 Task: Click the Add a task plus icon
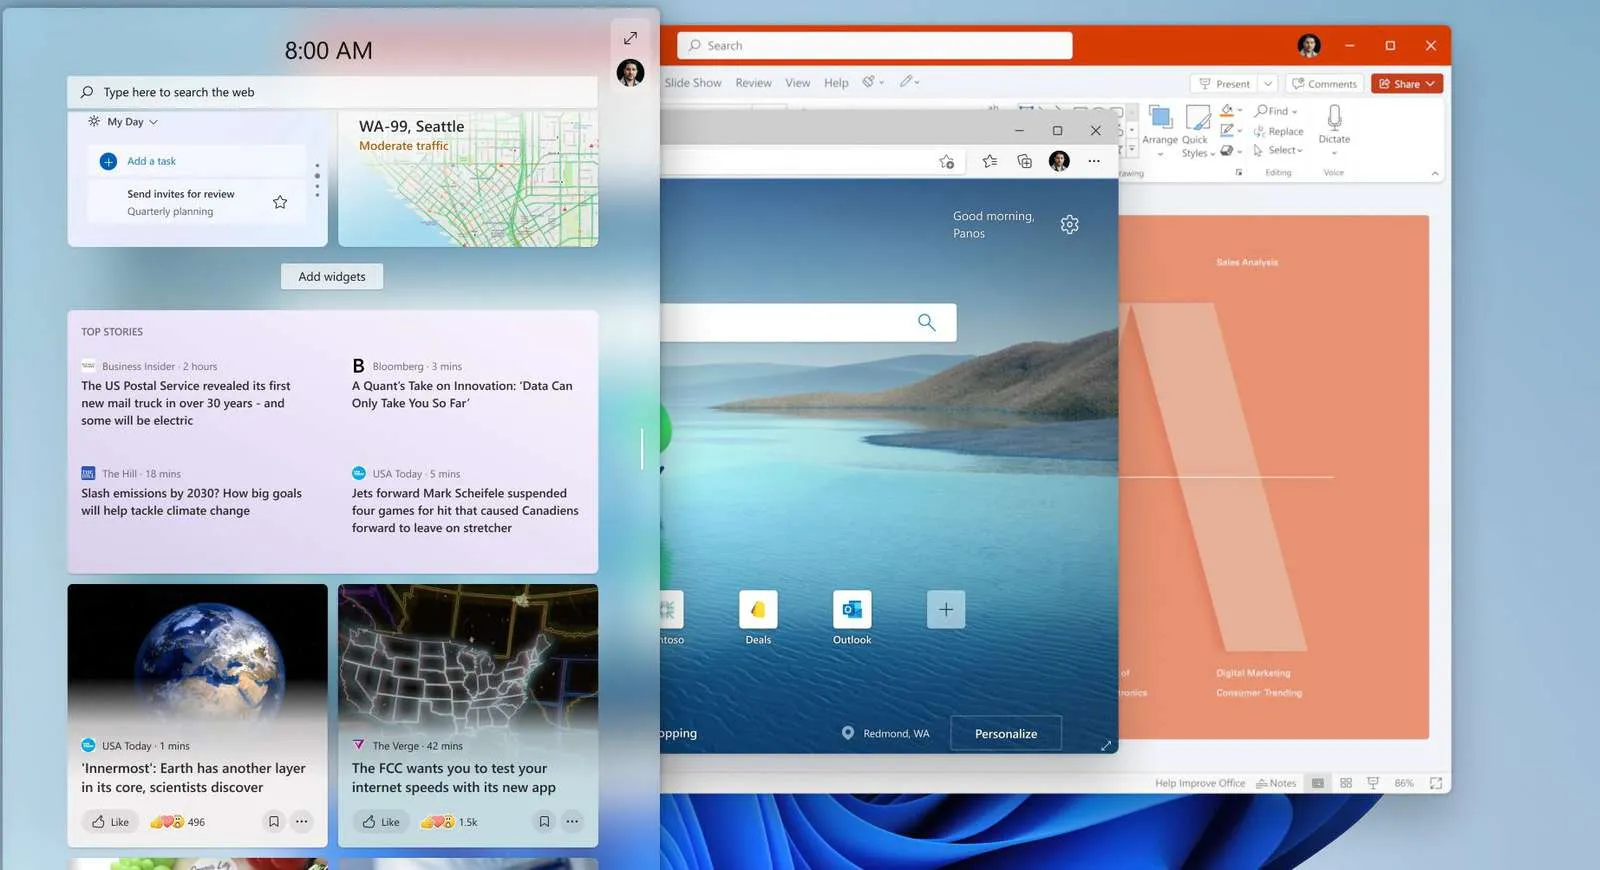click(108, 161)
